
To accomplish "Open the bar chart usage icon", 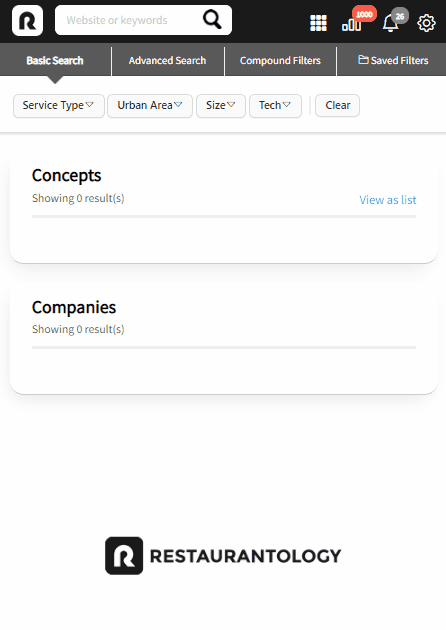I will coord(351,25).
